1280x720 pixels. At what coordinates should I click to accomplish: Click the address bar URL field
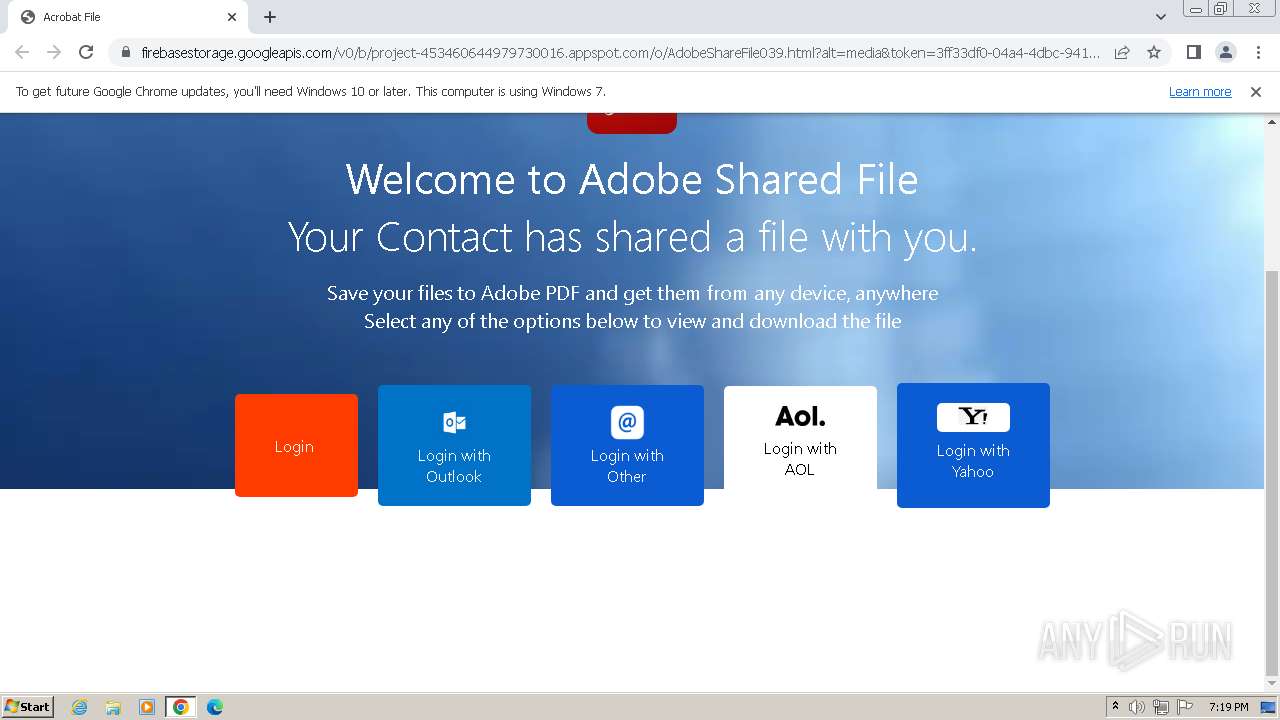point(620,52)
